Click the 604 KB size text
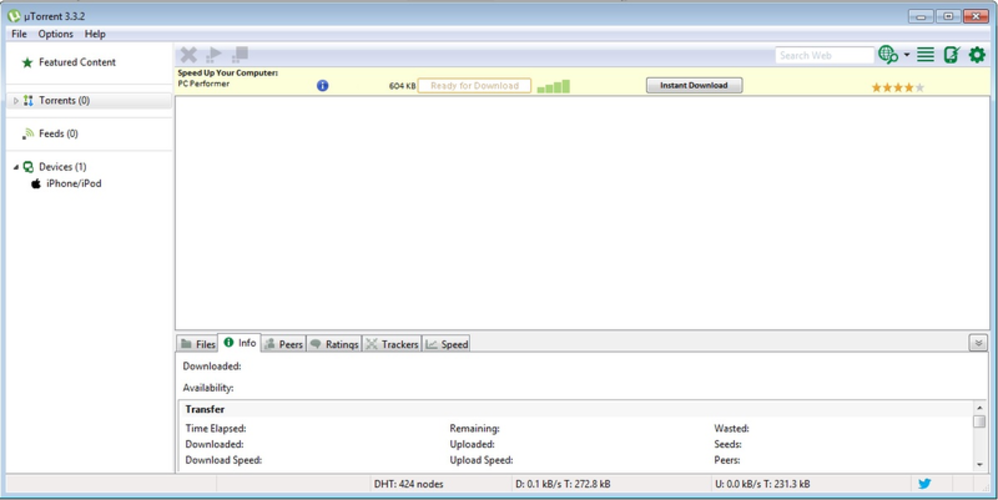The height and width of the screenshot is (500, 998). 402,86
